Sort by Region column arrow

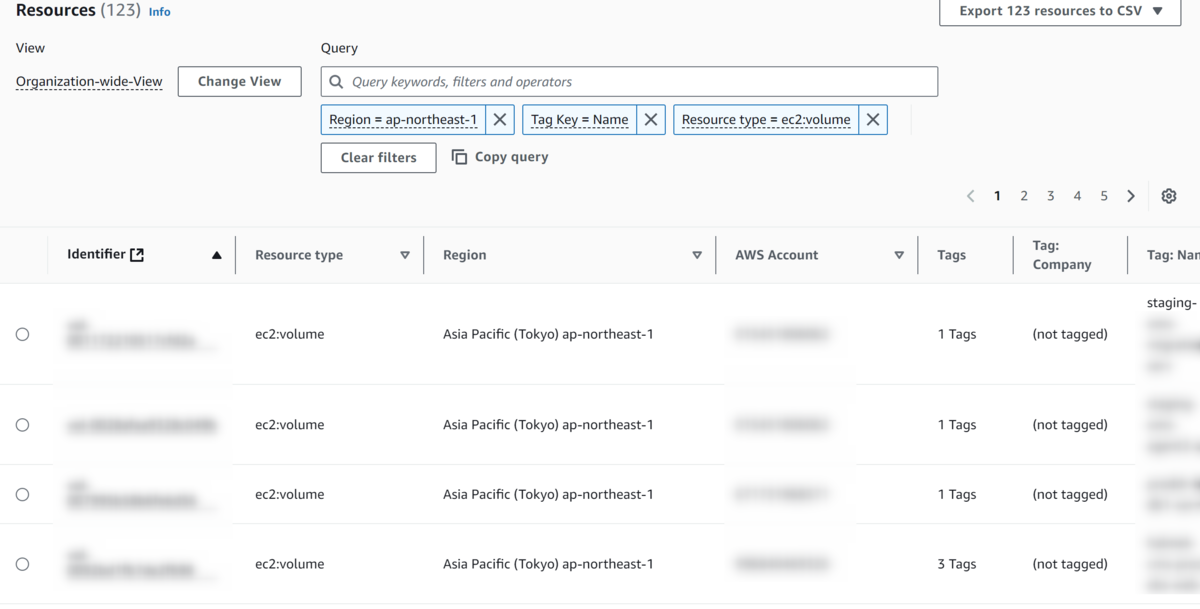point(697,255)
